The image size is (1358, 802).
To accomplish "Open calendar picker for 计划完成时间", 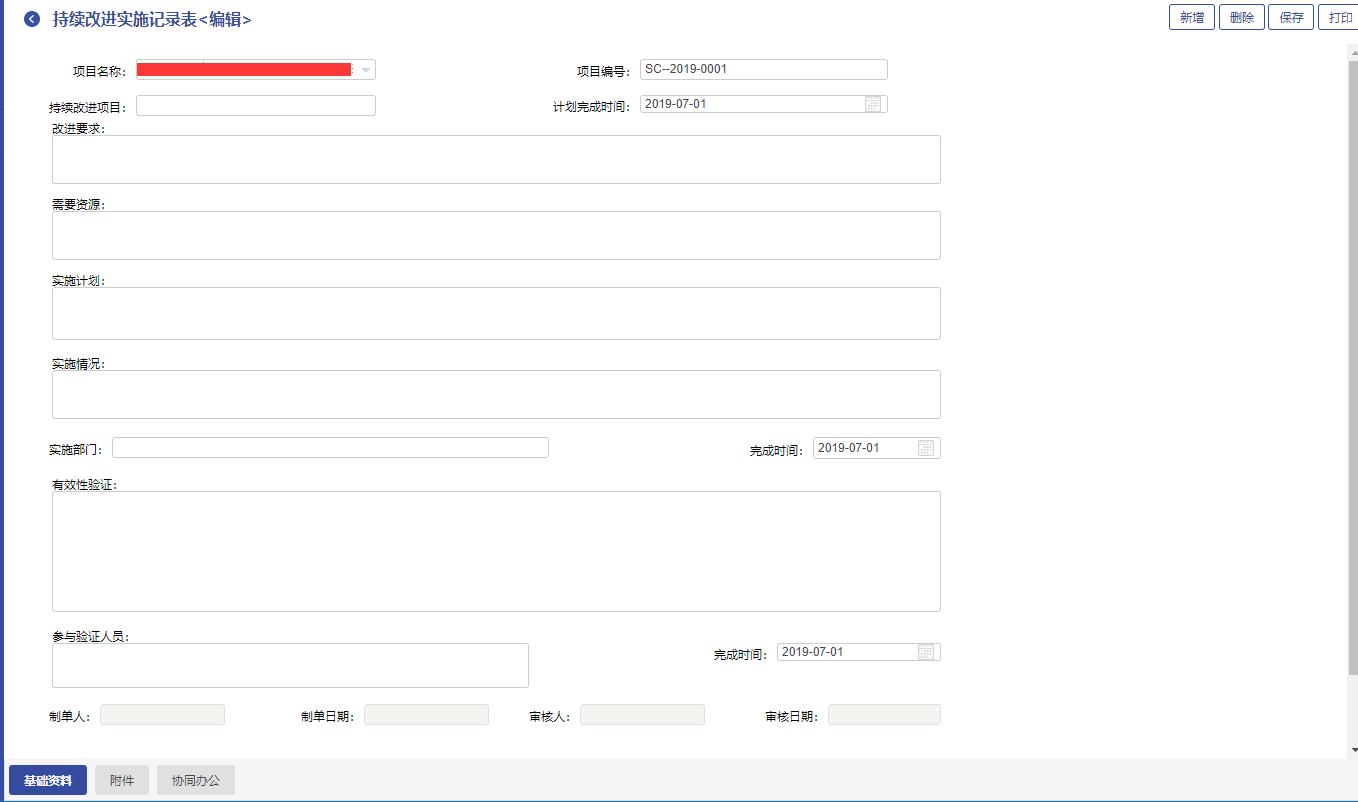I will coord(873,104).
